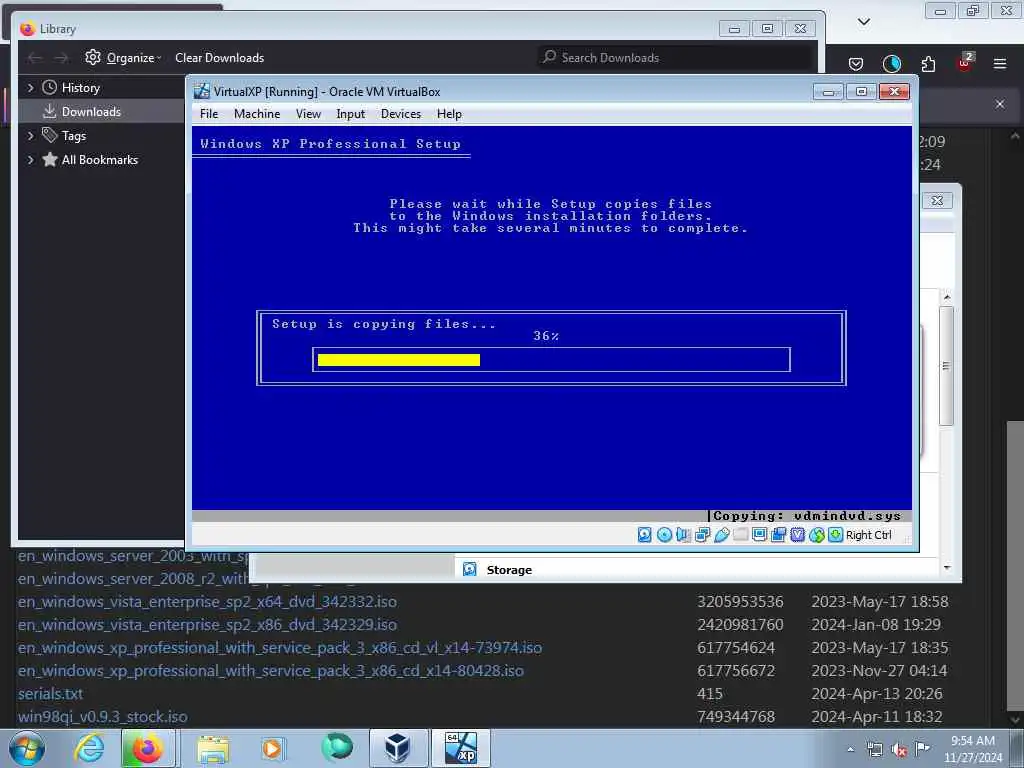
Task: Click the shared folders status icon, greyed out
Action: point(741,535)
